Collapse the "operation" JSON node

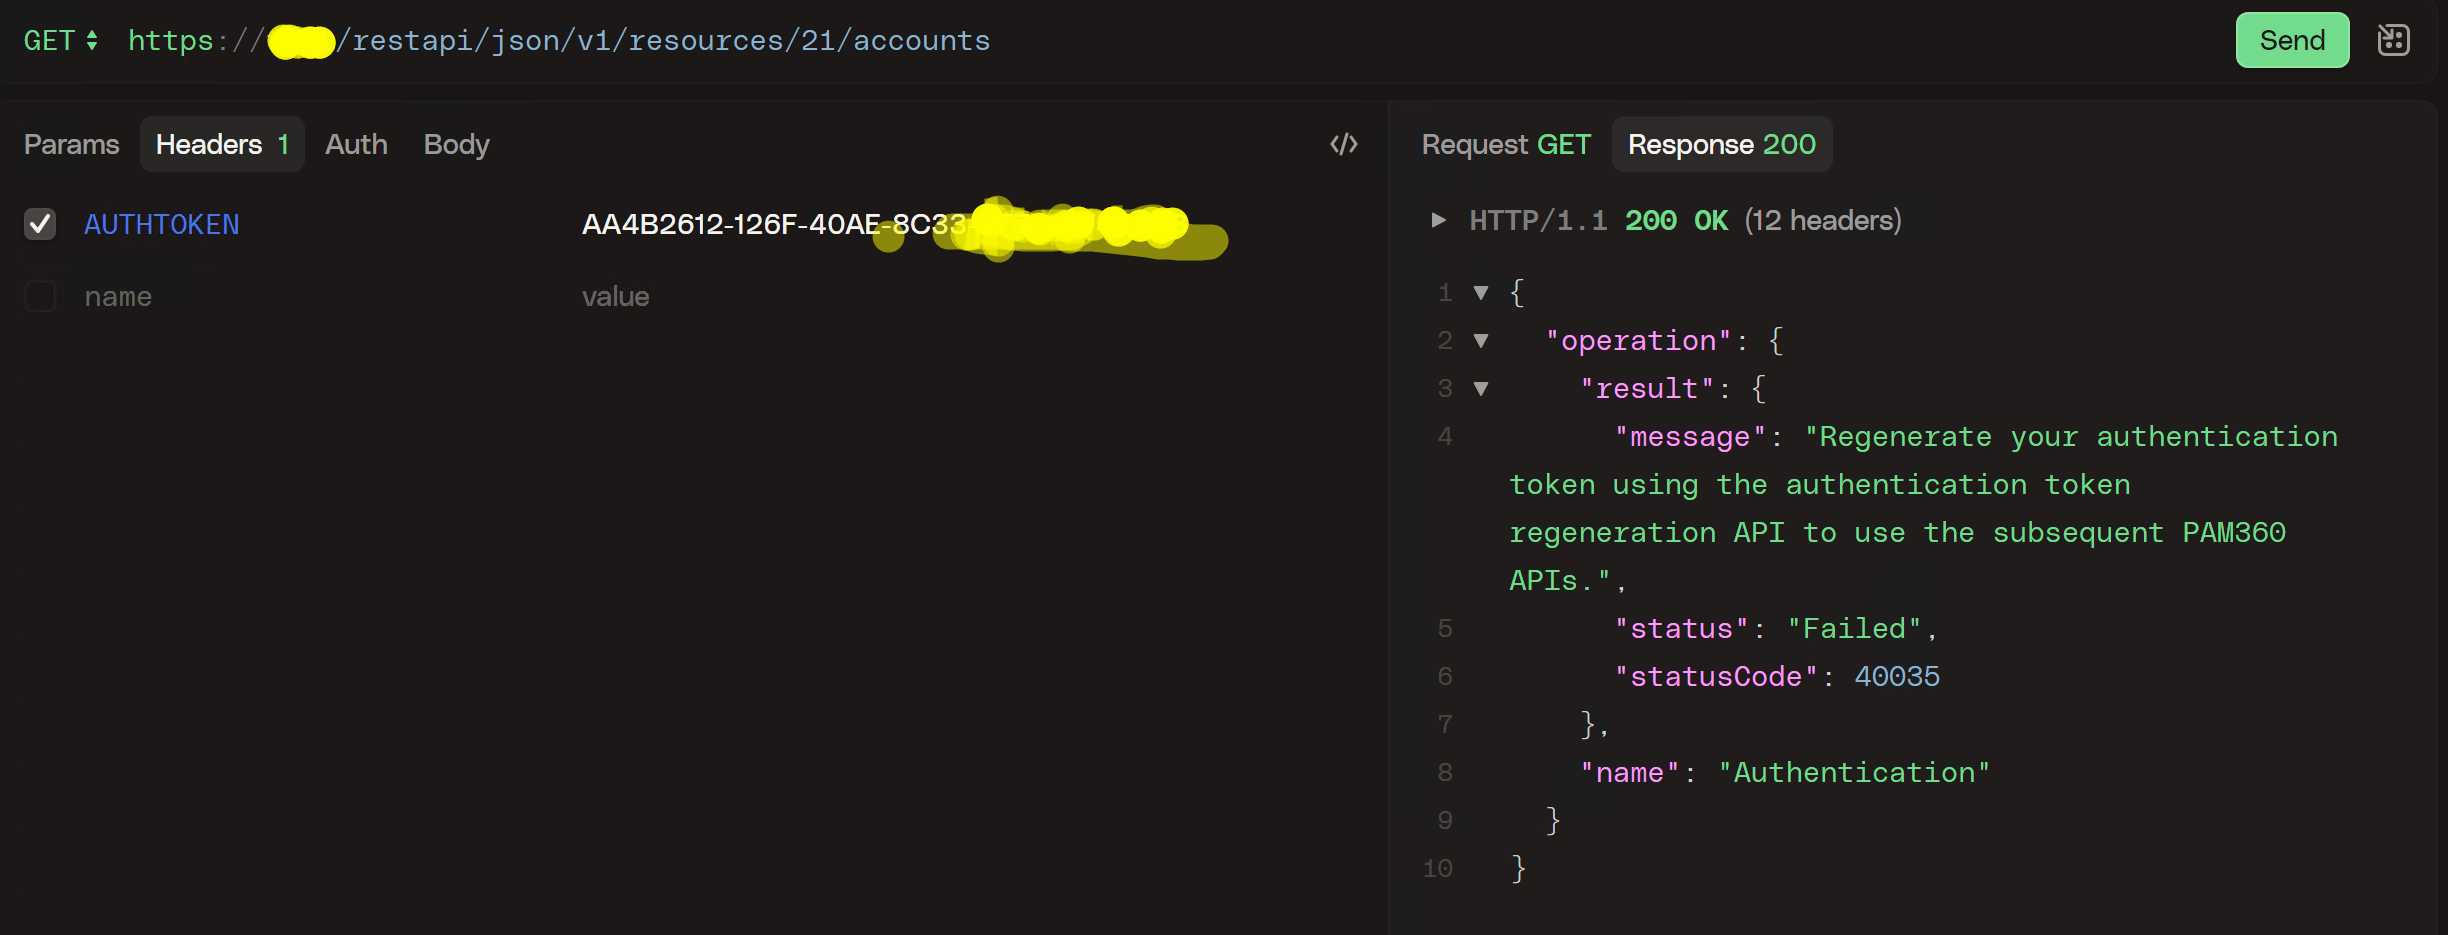point(1481,341)
